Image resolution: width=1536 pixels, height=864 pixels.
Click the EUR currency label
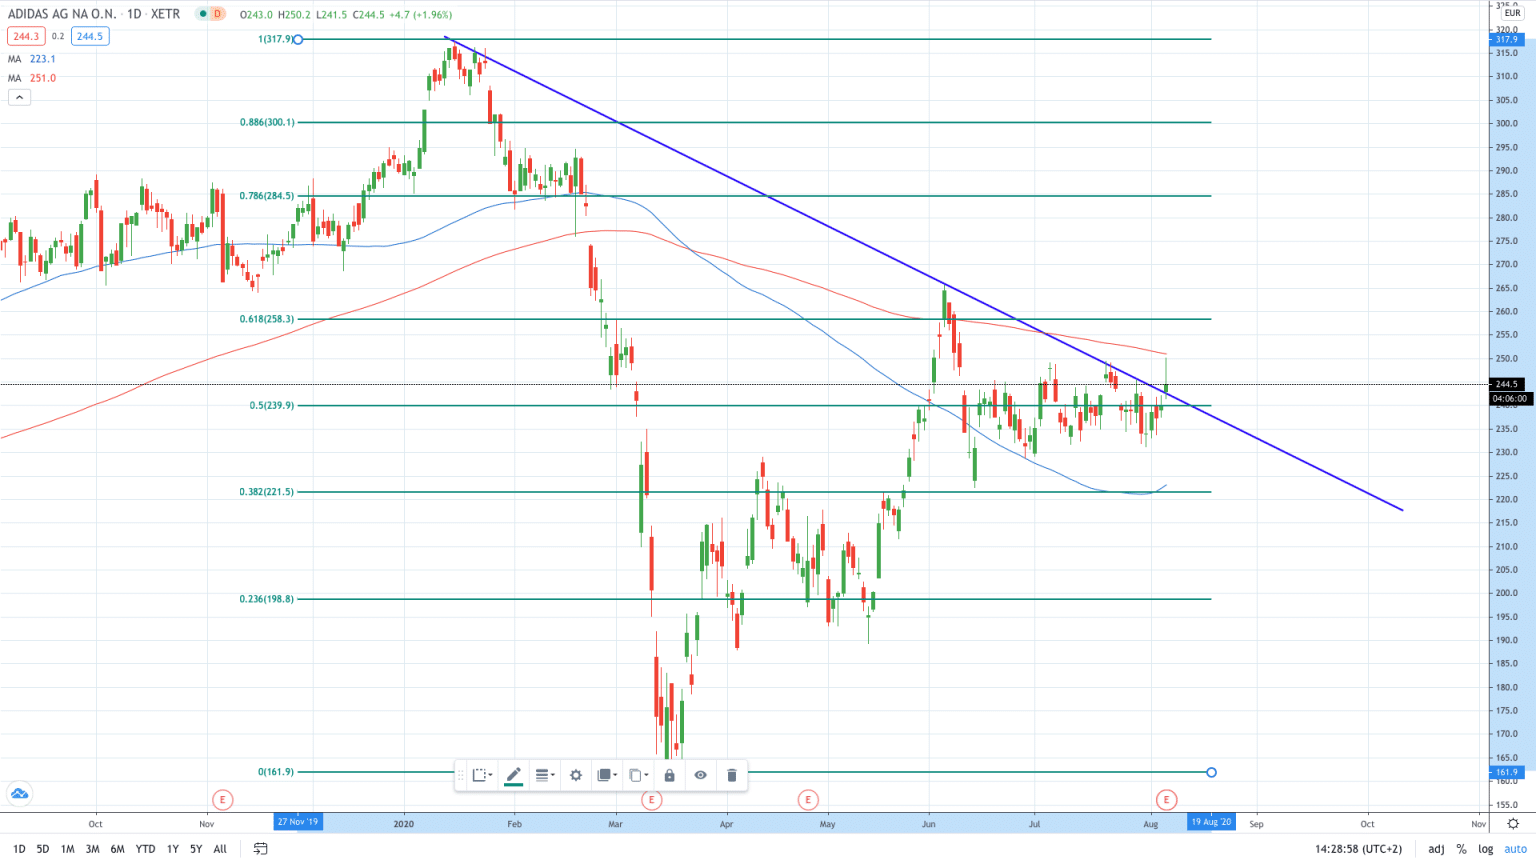[x=1512, y=13]
